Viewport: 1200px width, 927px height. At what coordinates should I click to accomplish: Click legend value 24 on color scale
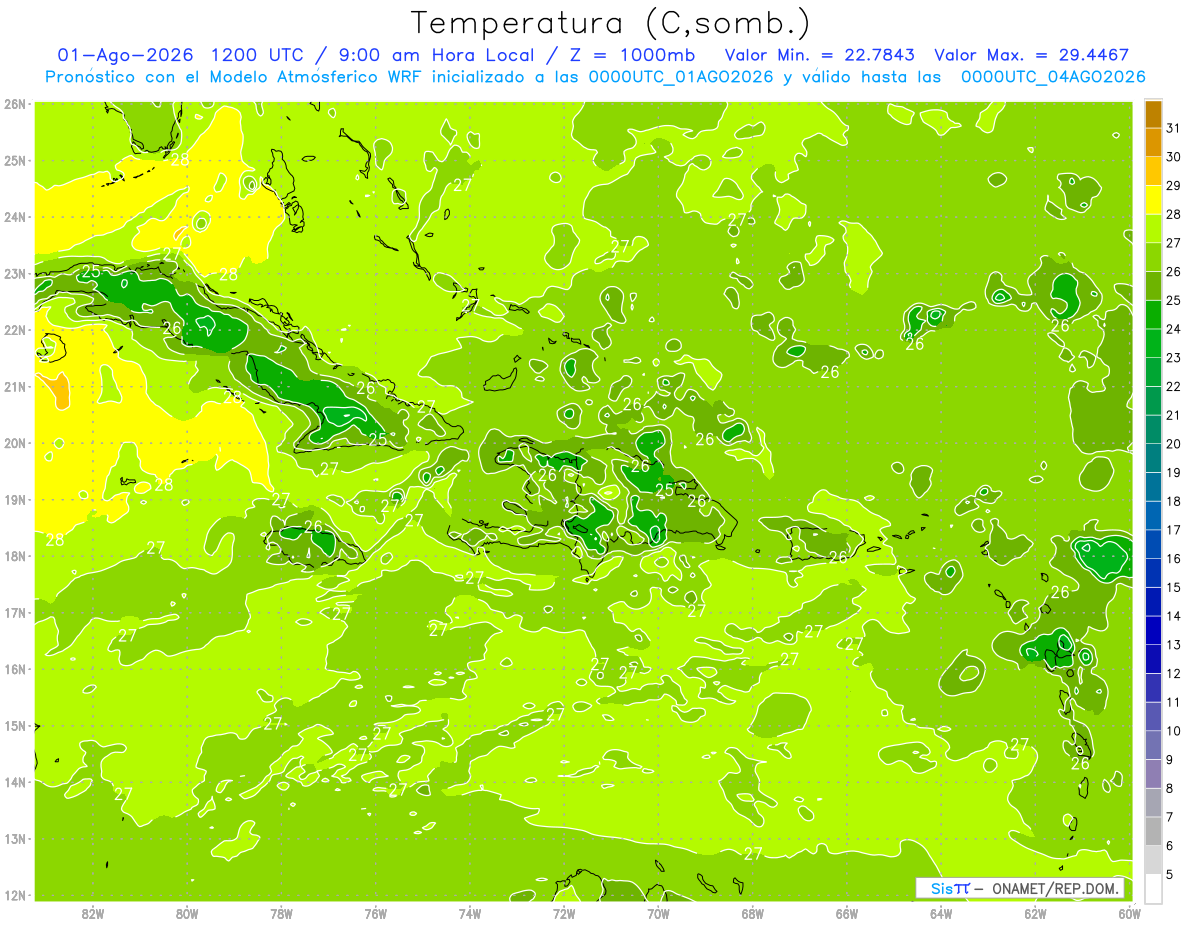pyautogui.click(x=1173, y=329)
